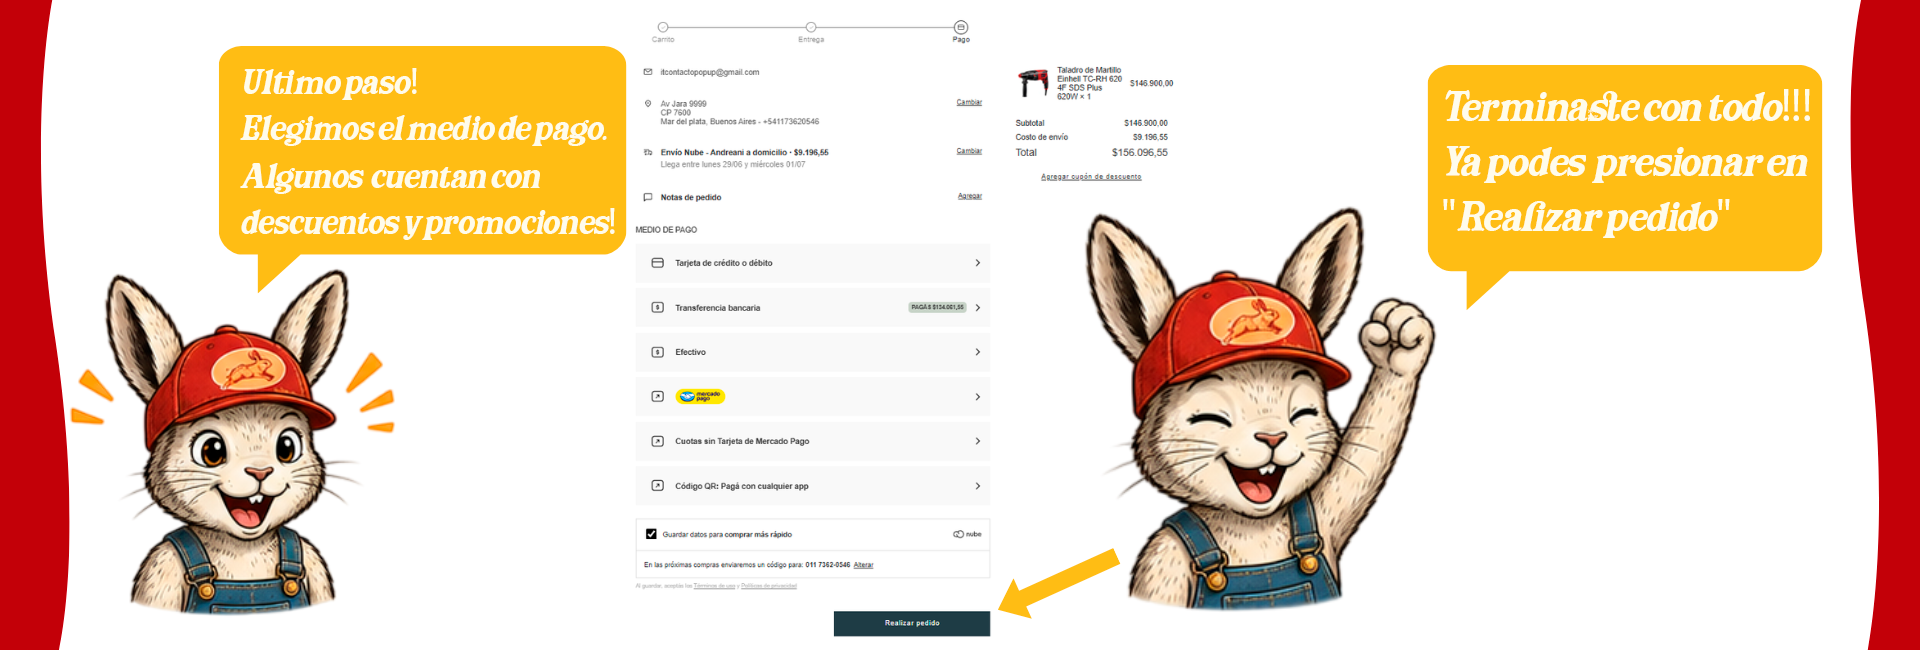Click the Mercado Pago logo

[700, 397]
